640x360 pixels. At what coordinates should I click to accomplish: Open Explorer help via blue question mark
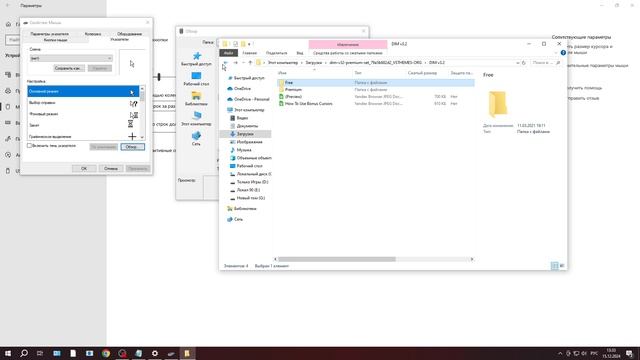coord(563,53)
